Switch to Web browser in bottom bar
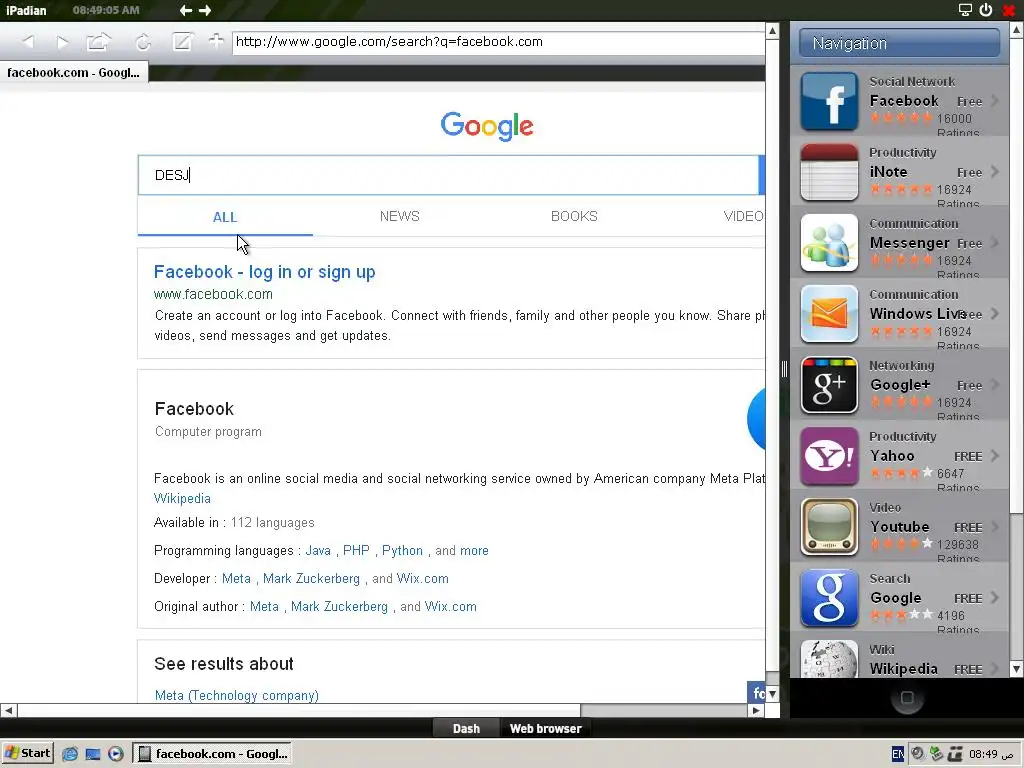 [545, 728]
